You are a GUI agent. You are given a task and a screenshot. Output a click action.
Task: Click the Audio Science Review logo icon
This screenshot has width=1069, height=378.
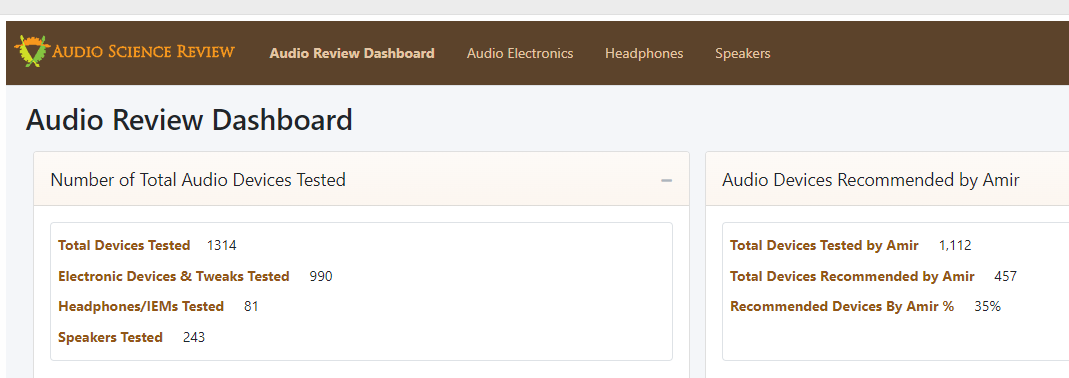32,51
